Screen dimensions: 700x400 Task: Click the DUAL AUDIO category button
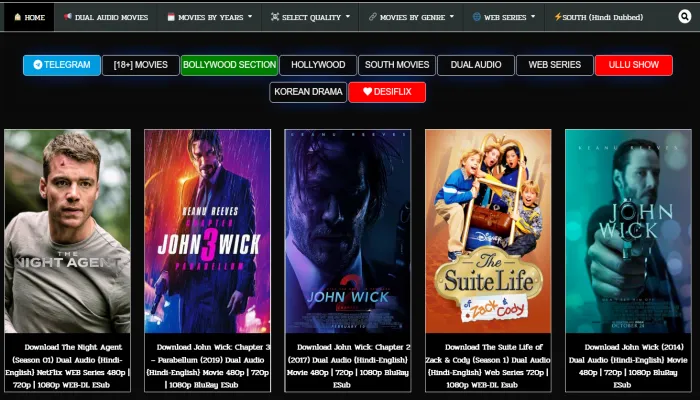click(476, 65)
